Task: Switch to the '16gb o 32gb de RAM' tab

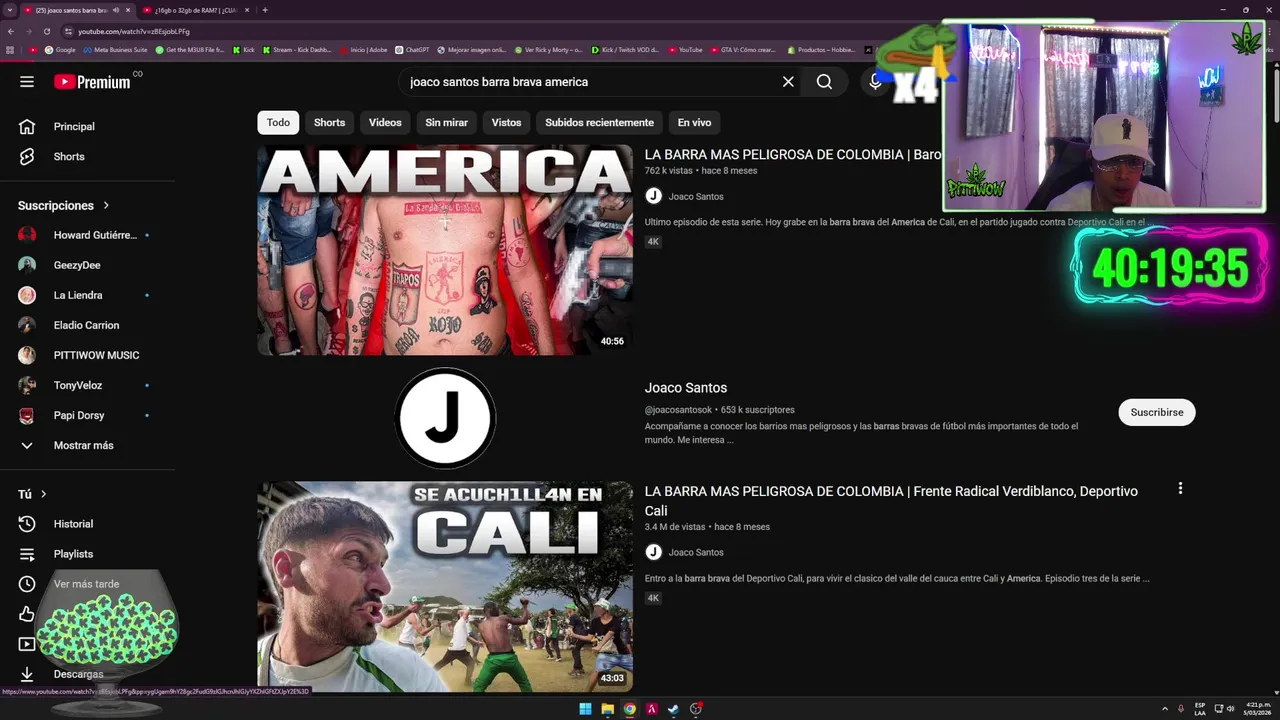Action: click(x=195, y=10)
